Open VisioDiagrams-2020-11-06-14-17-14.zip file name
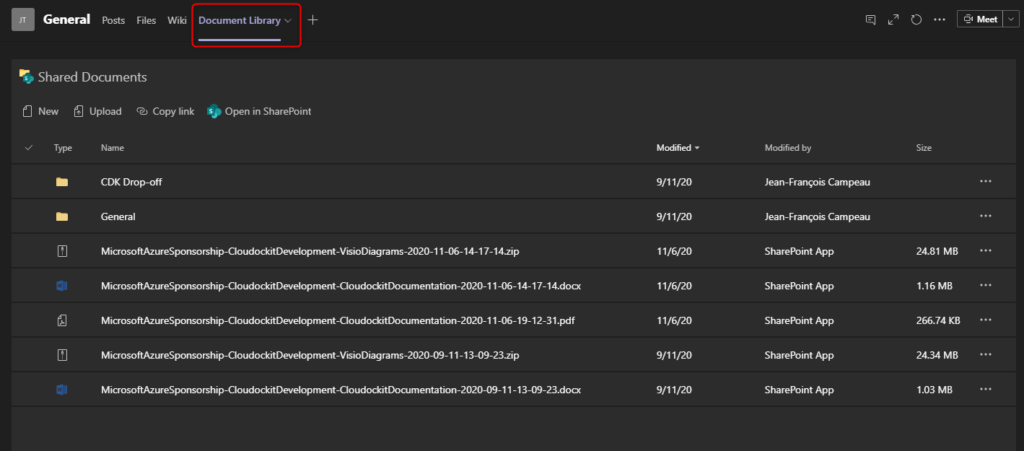Image resolution: width=1024 pixels, height=451 pixels. tap(310, 251)
